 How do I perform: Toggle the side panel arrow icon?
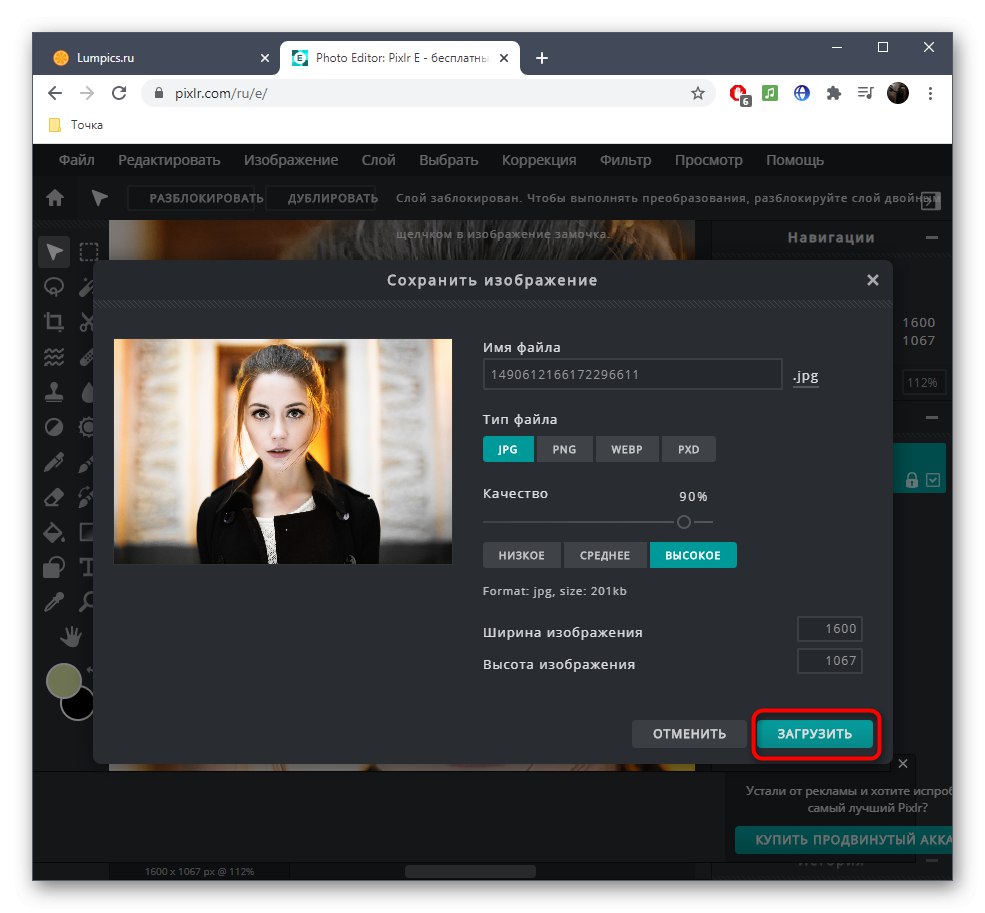tap(931, 200)
